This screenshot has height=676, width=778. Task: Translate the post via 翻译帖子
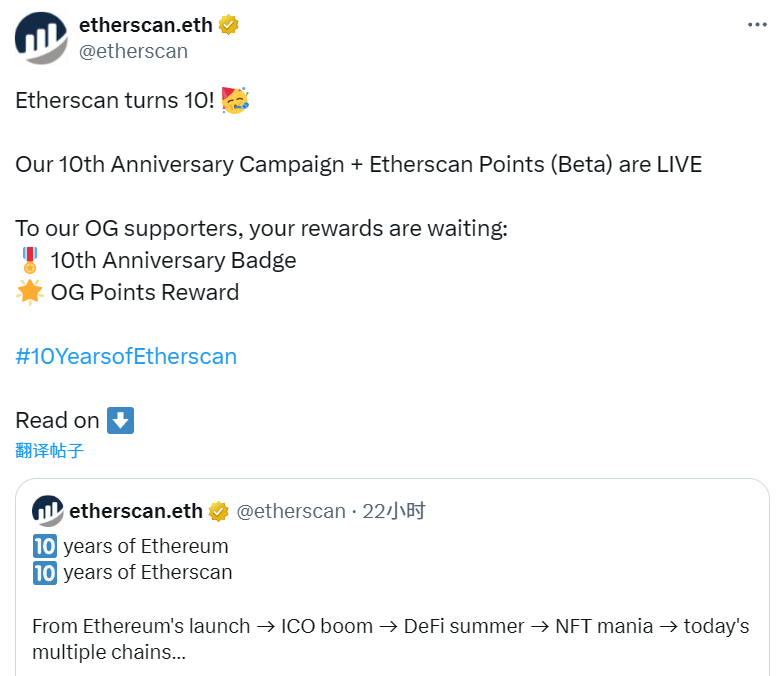(x=50, y=451)
